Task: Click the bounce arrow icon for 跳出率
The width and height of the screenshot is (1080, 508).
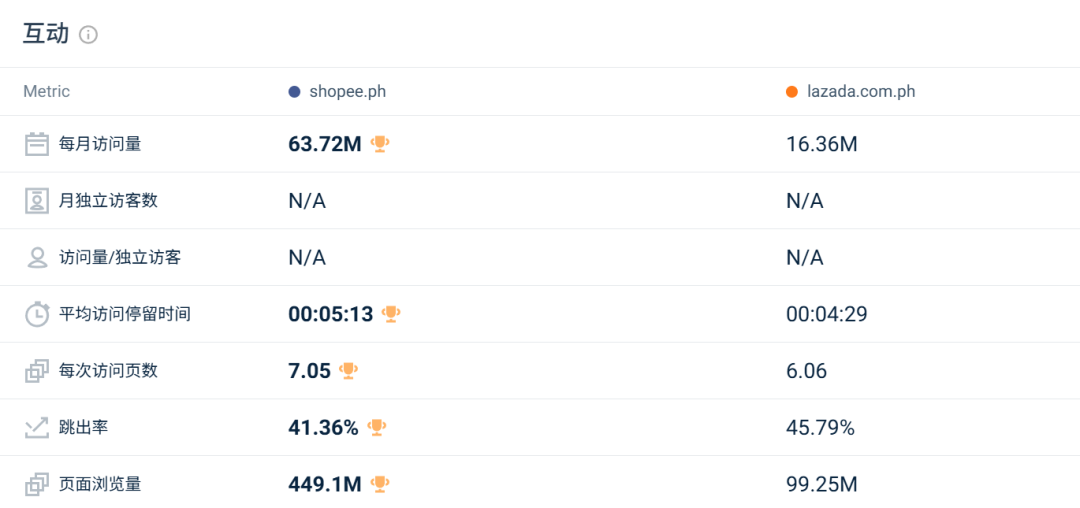Action: 37,427
